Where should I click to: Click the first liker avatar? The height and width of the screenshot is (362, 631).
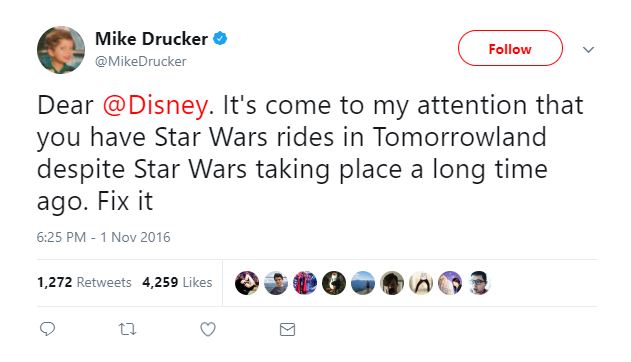click(247, 283)
